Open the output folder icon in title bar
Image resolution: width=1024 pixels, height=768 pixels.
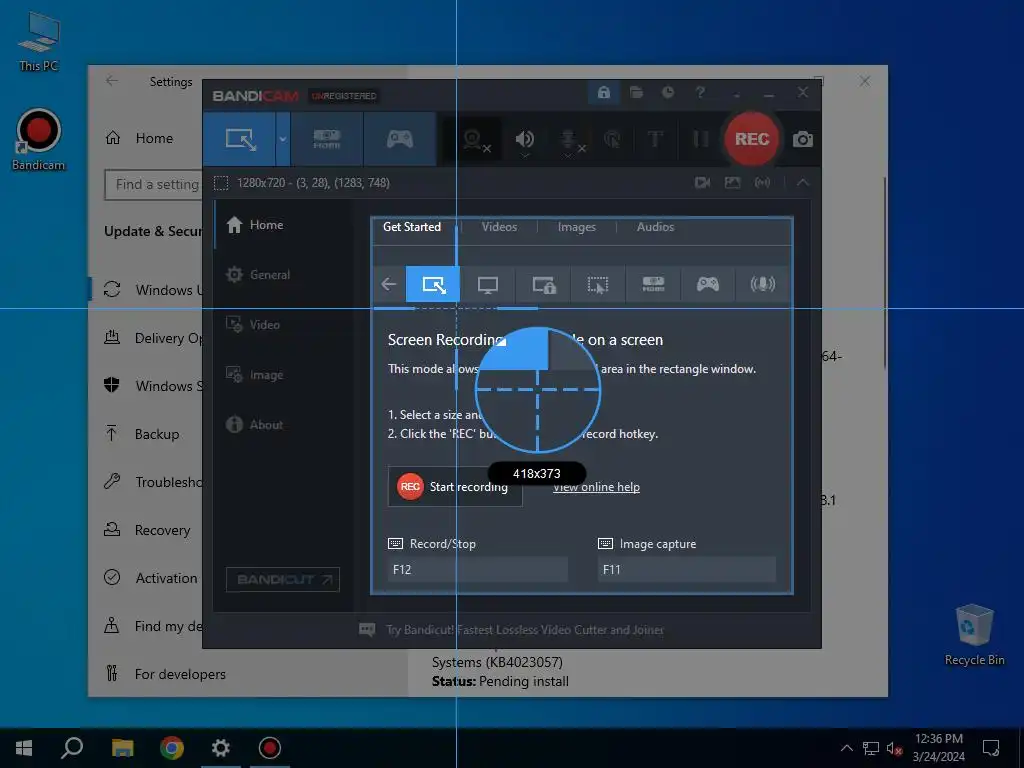(636, 93)
